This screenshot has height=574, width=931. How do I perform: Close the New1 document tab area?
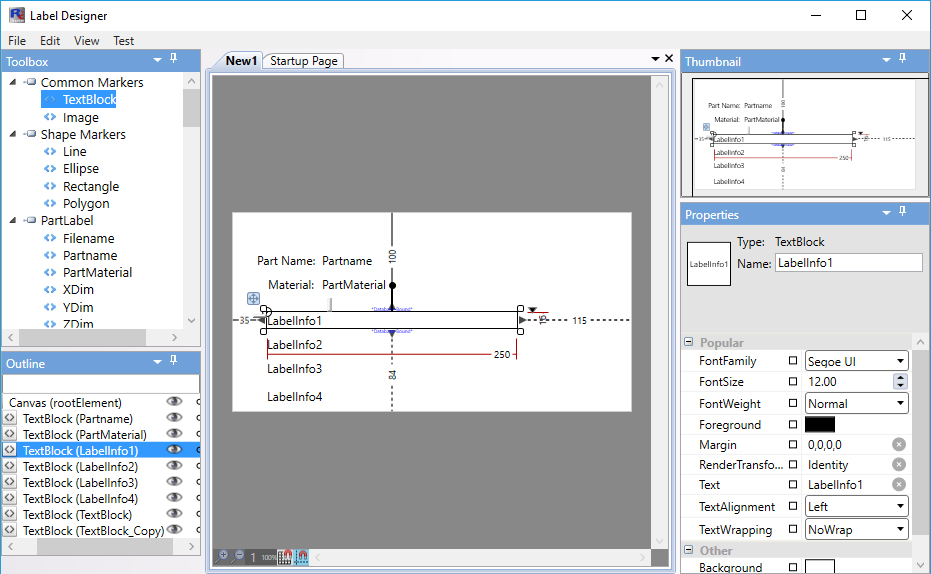[x=669, y=58]
